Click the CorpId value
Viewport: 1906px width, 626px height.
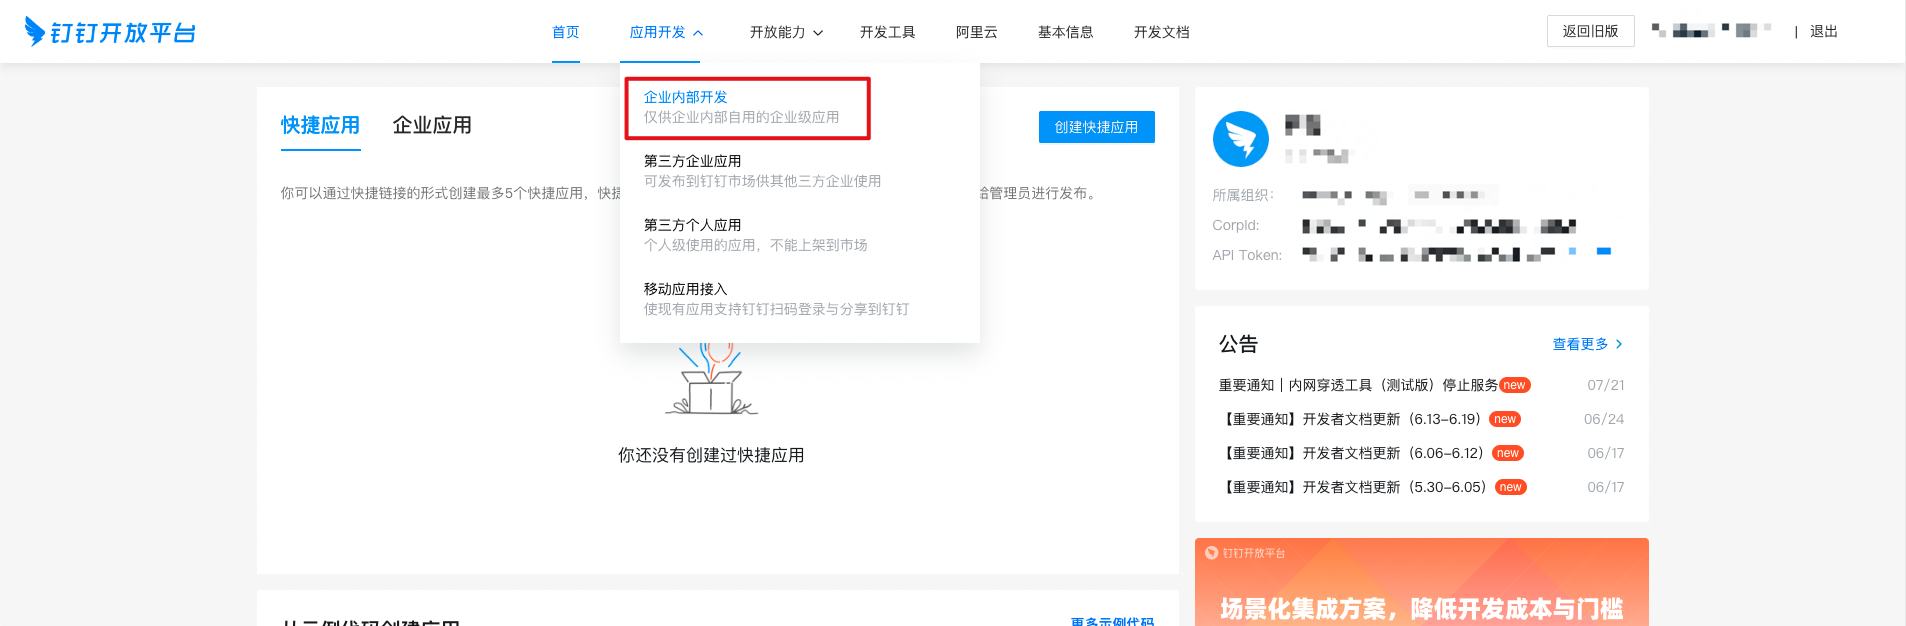pyautogui.click(x=1439, y=226)
